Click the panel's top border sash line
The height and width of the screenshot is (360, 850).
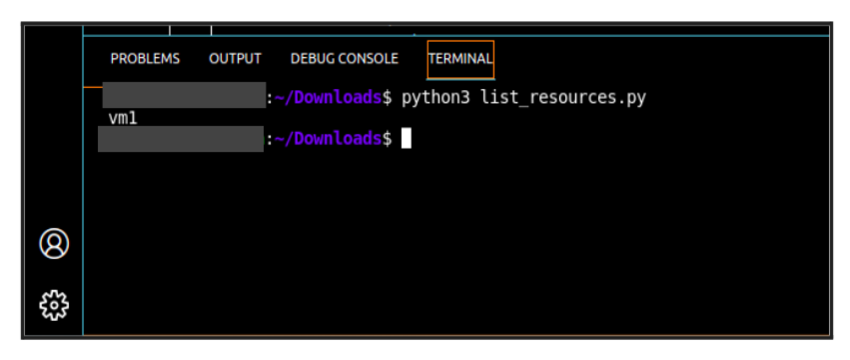point(455,36)
